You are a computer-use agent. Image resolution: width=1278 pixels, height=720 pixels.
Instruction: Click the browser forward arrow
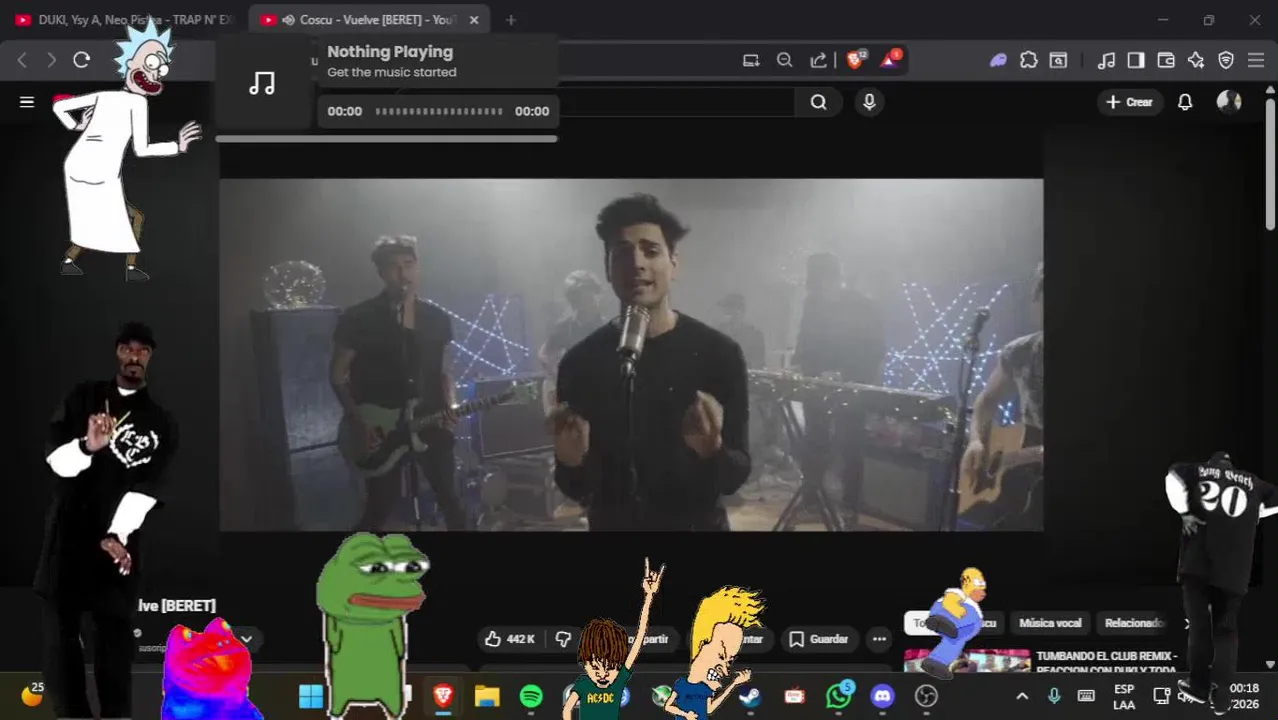click(52, 60)
